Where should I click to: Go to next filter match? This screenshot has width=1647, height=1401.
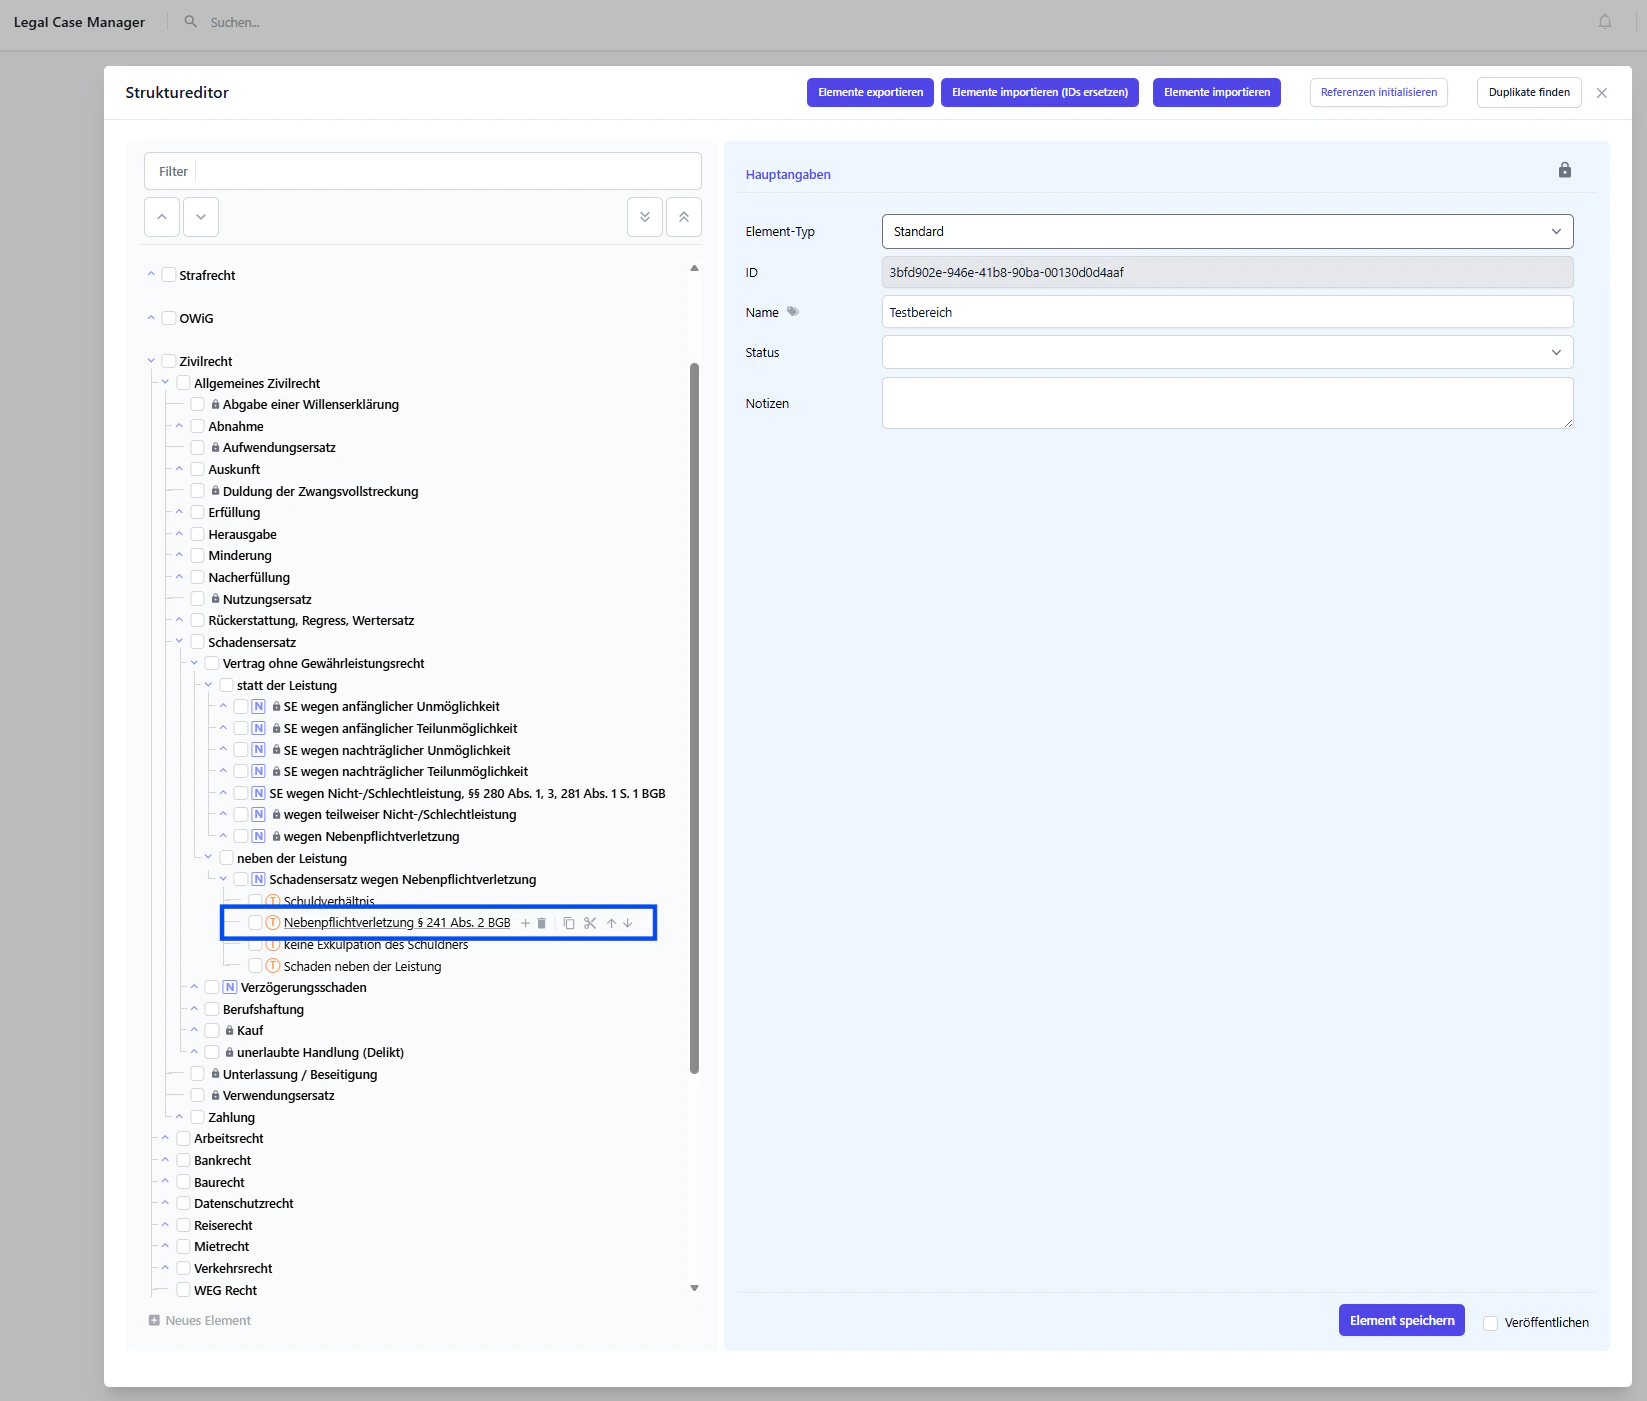point(201,217)
